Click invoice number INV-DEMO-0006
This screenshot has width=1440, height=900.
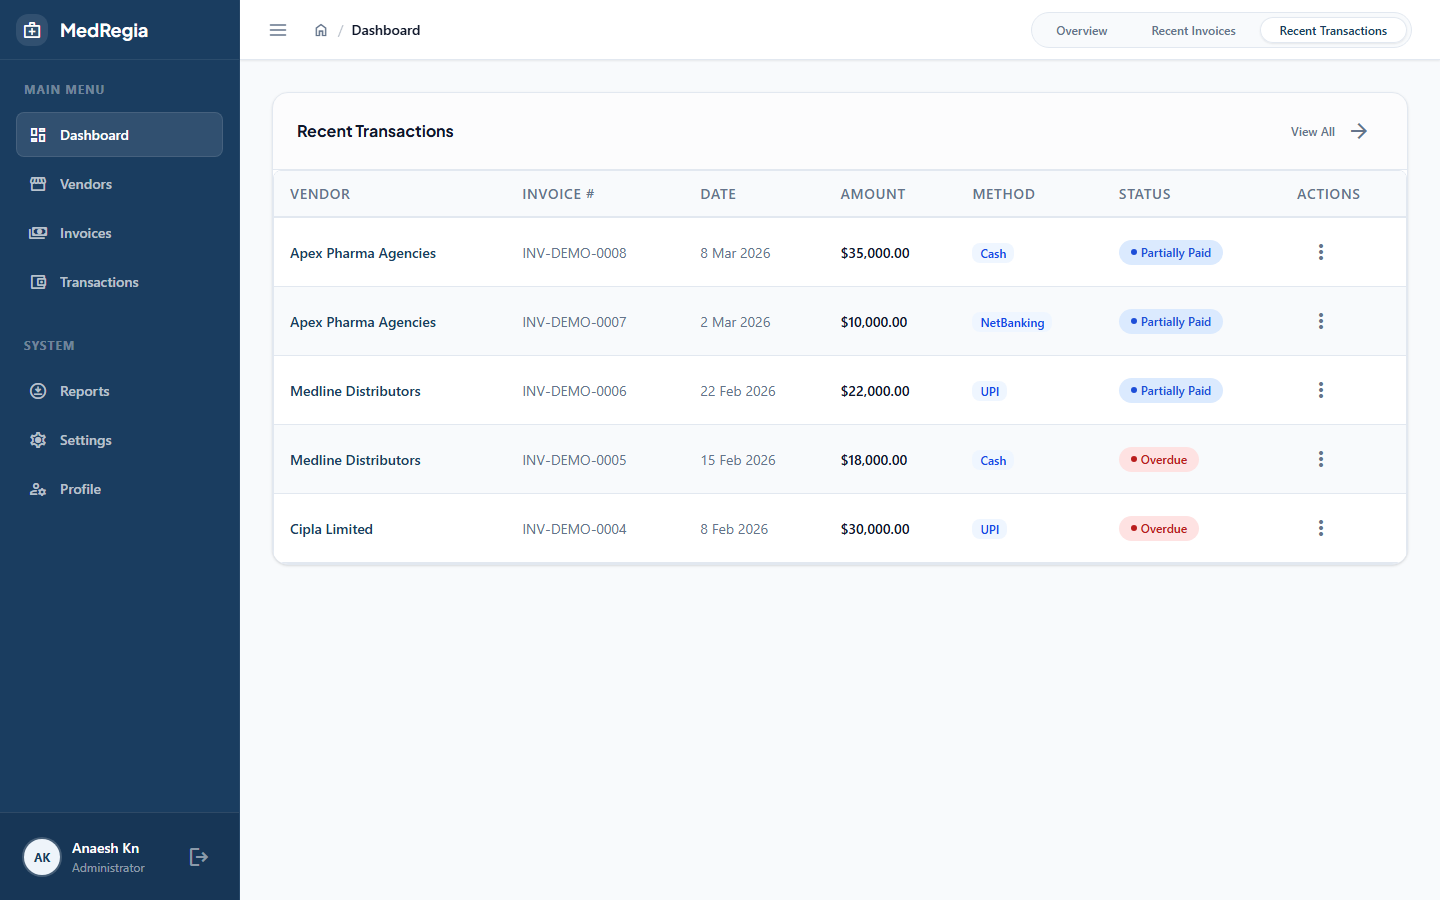pos(574,391)
